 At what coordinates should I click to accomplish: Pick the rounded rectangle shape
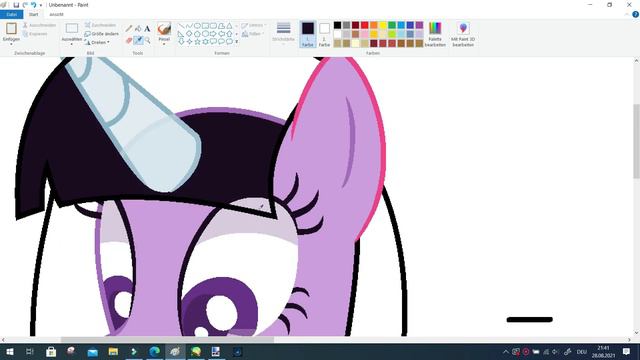[213, 26]
